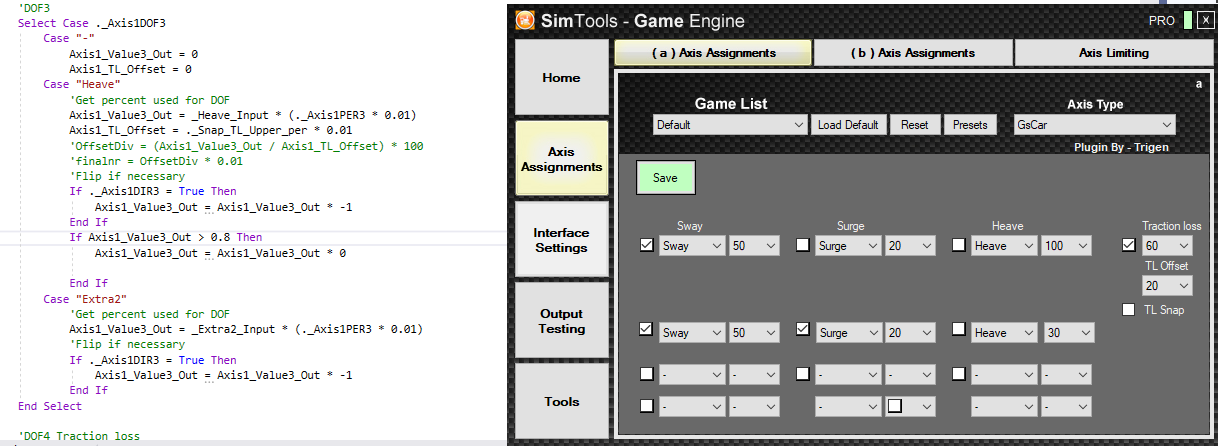Click the Load Default button
The height and width of the screenshot is (446, 1218).
pyautogui.click(x=848, y=125)
